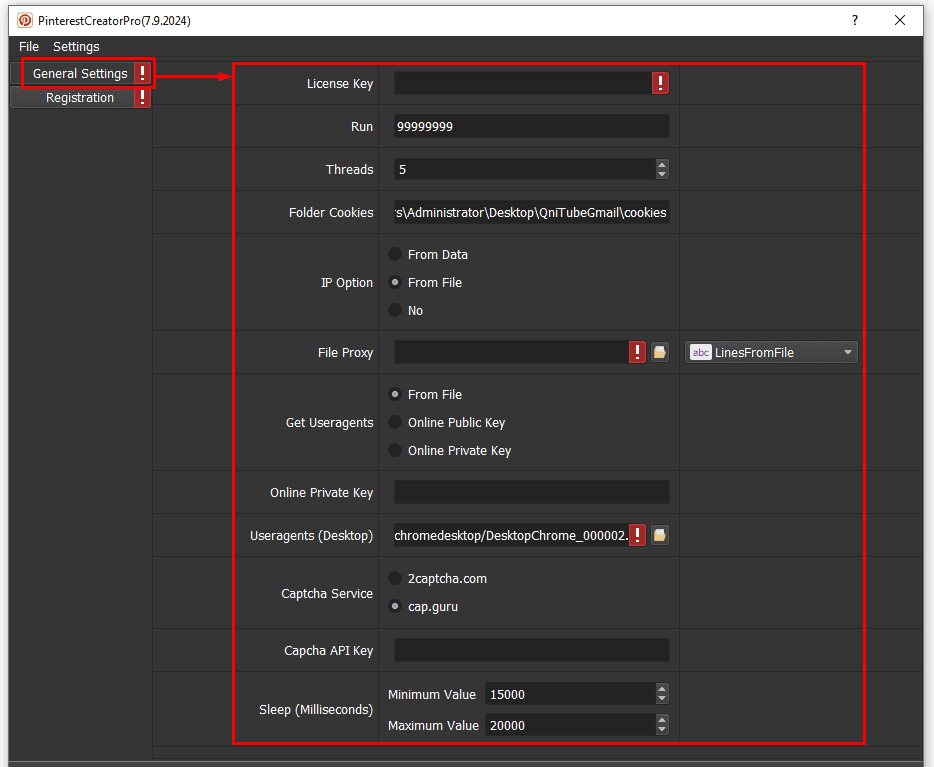Increase Sleep Maximum Value with up arrow
Screen dimensions: 934x767
tap(662, 720)
